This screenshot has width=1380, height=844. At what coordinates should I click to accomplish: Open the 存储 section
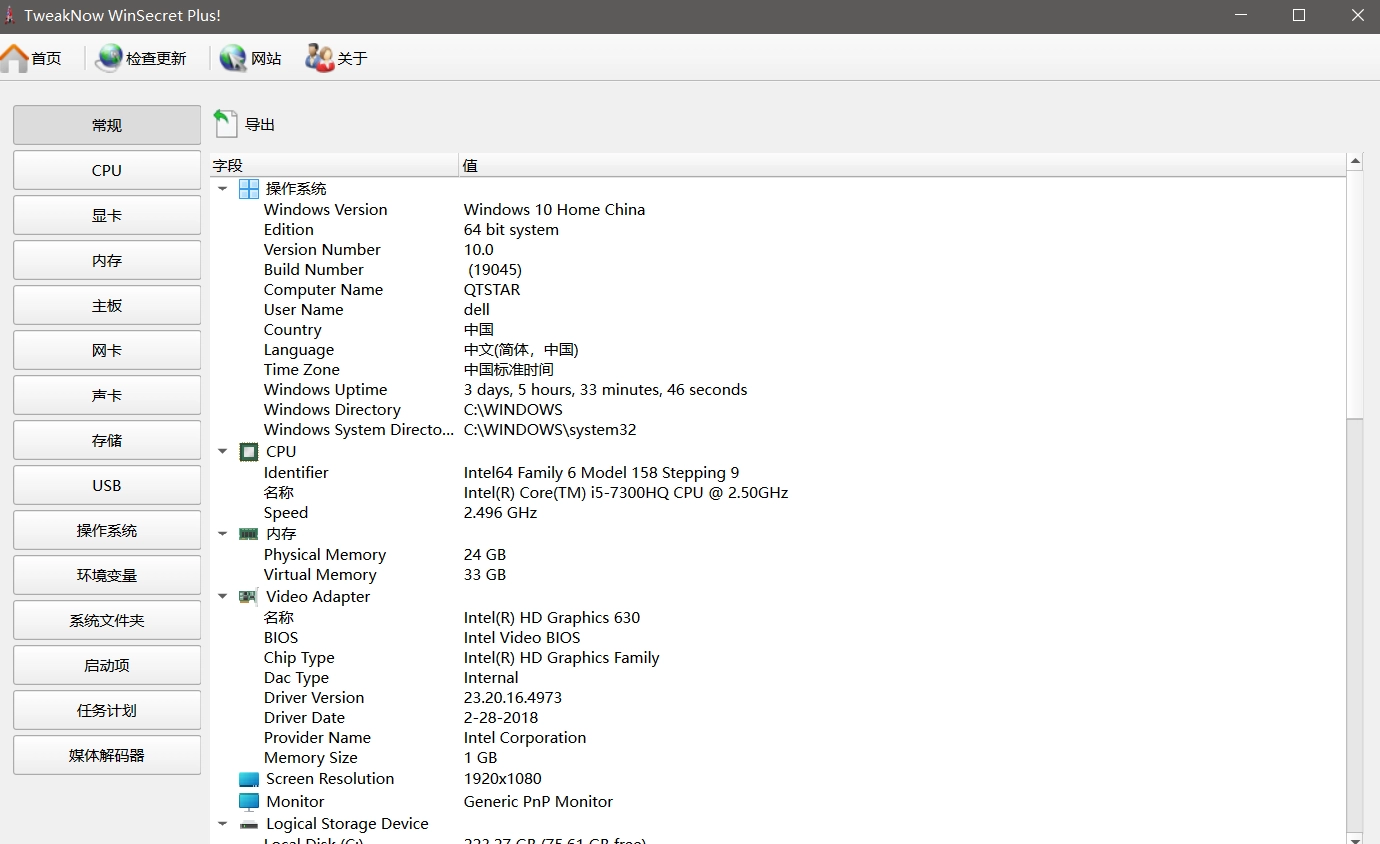point(107,440)
